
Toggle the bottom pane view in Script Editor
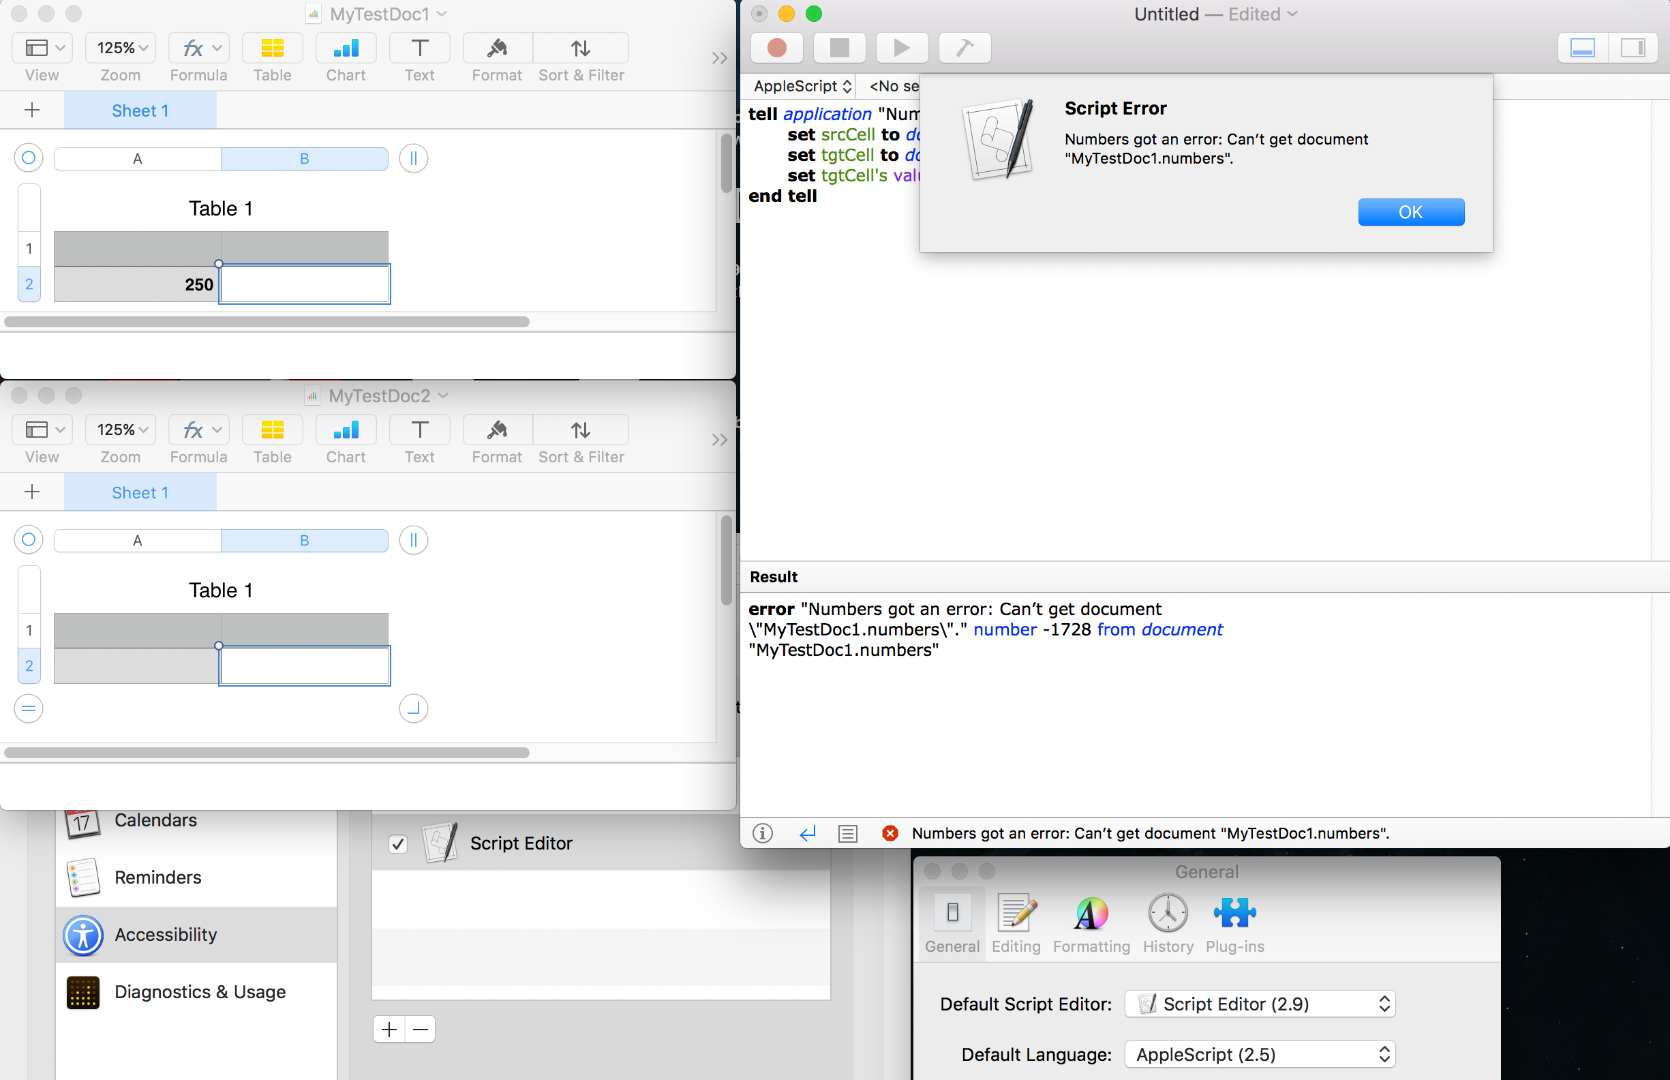tap(1583, 48)
